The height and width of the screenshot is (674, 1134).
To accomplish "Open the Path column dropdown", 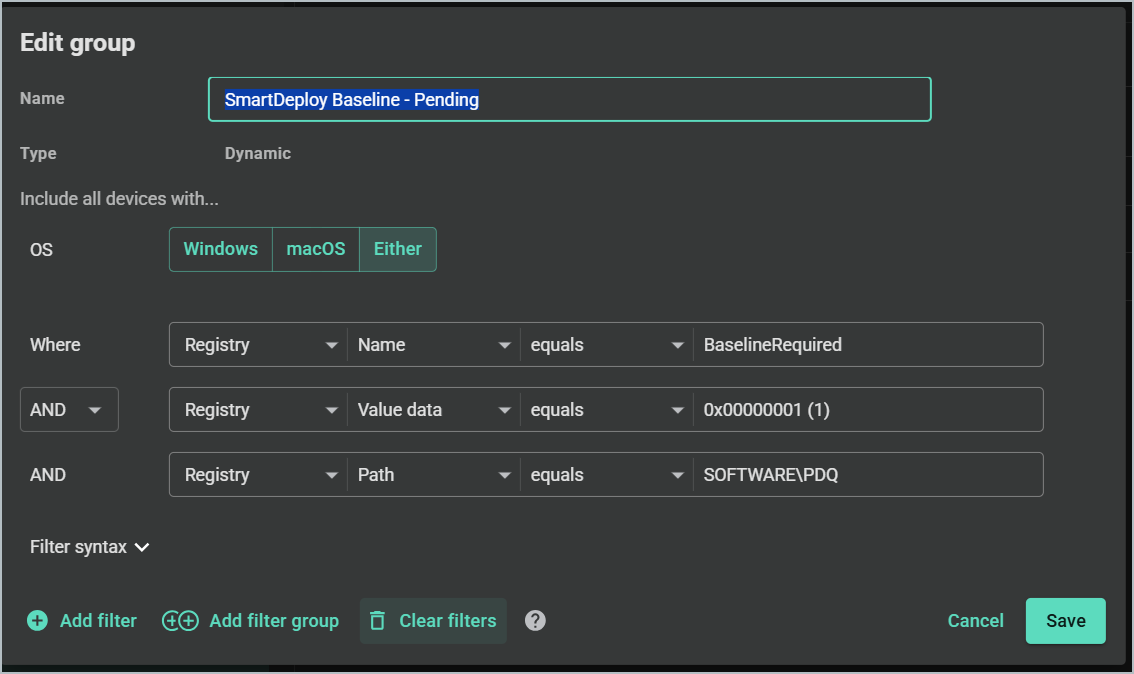I will 434,475.
